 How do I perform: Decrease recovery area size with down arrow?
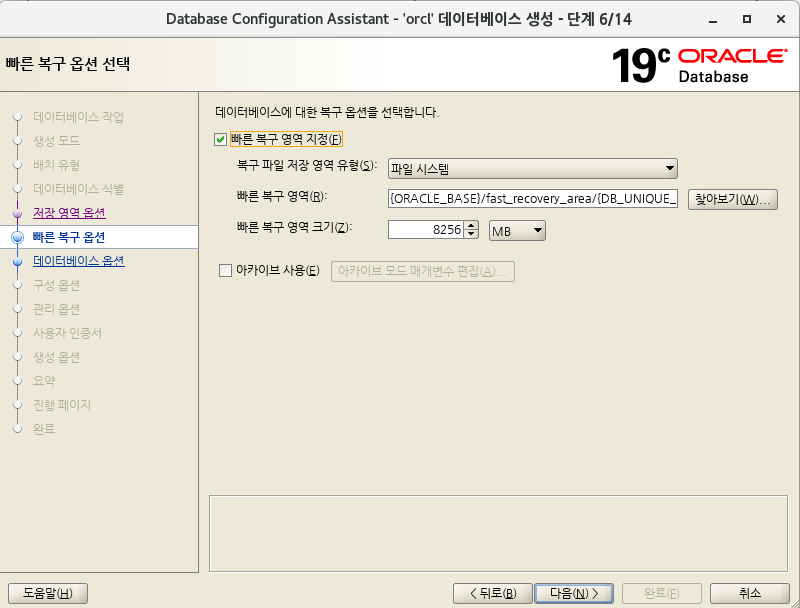click(x=471, y=234)
